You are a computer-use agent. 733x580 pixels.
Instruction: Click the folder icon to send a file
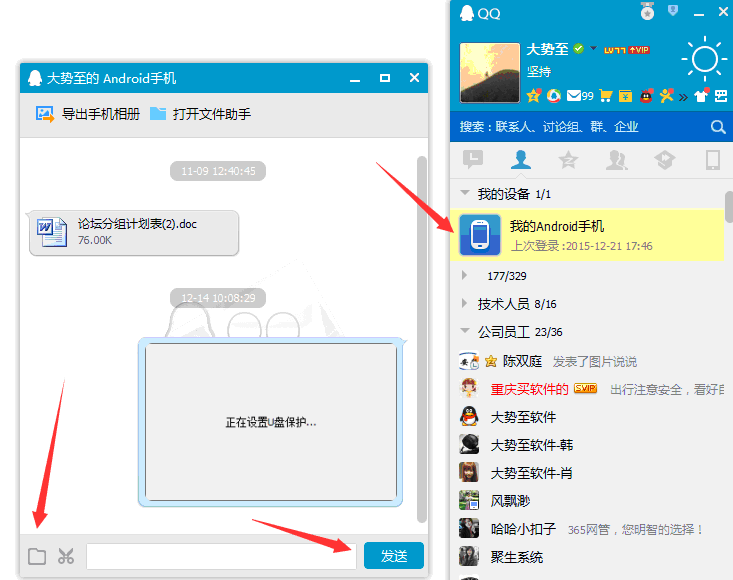point(37,556)
